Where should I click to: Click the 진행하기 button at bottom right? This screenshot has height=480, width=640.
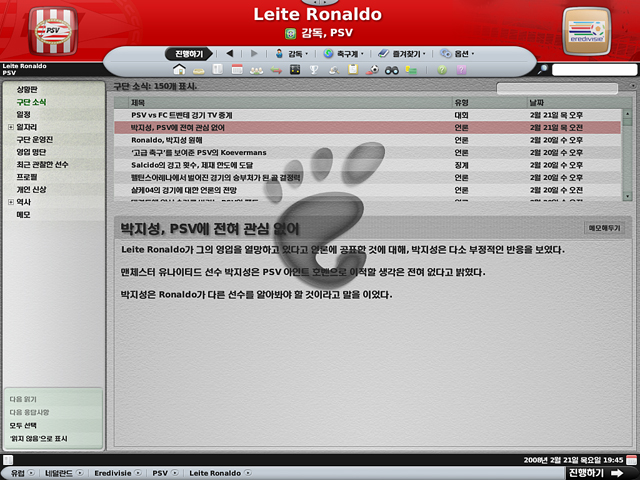(595, 473)
